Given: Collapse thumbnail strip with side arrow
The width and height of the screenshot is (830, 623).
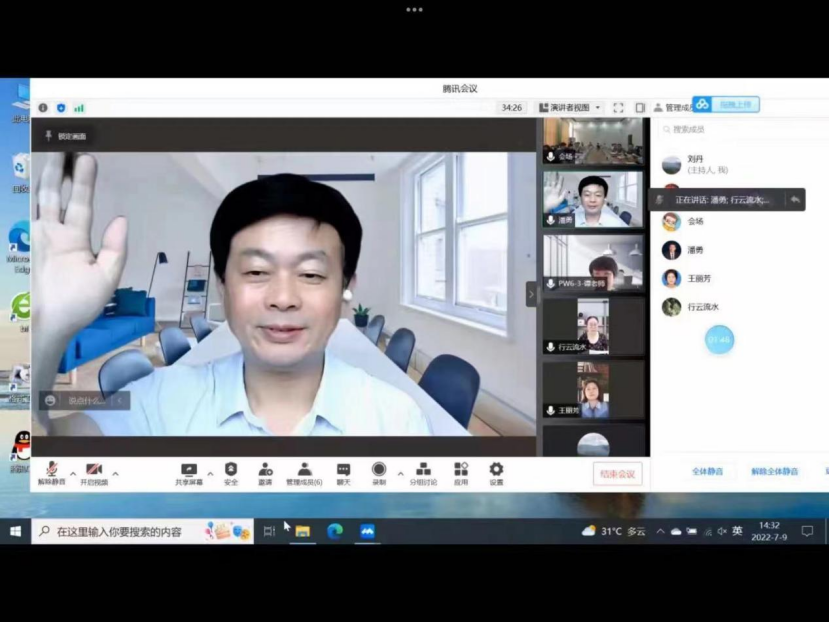Looking at the screenshot, I should click(x=532, y=293).
